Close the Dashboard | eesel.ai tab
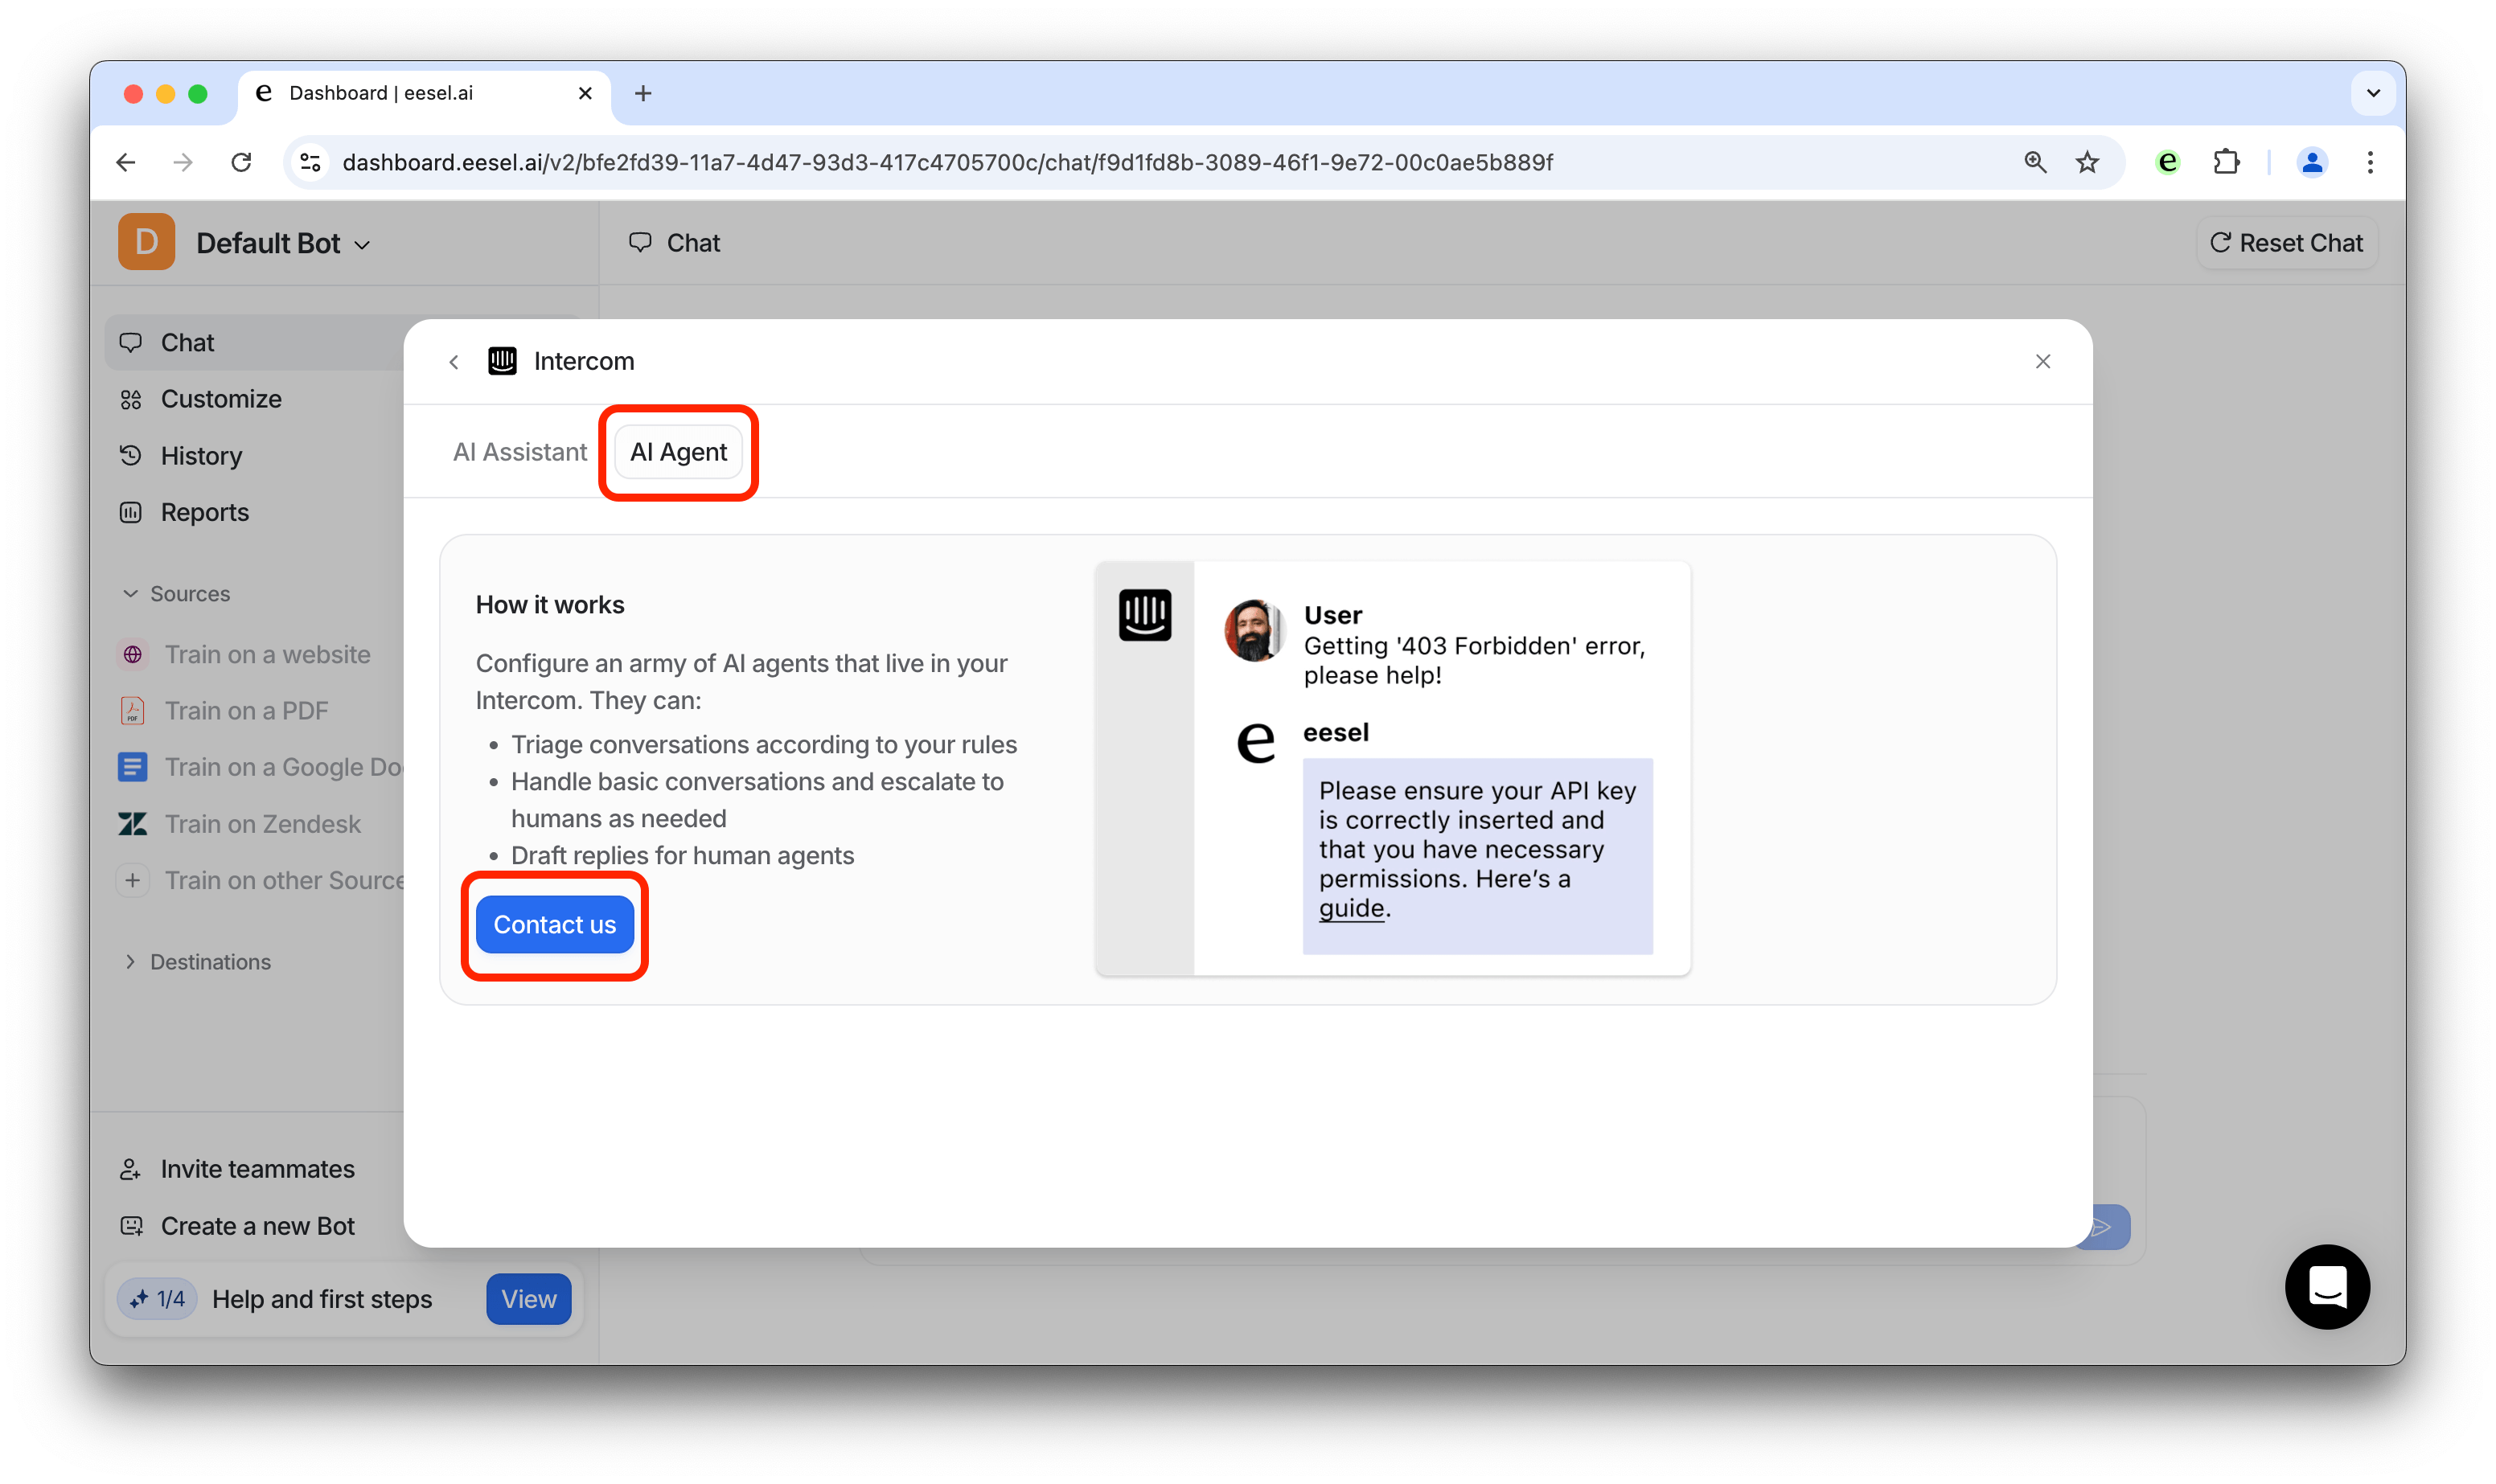 click(585, 93)
